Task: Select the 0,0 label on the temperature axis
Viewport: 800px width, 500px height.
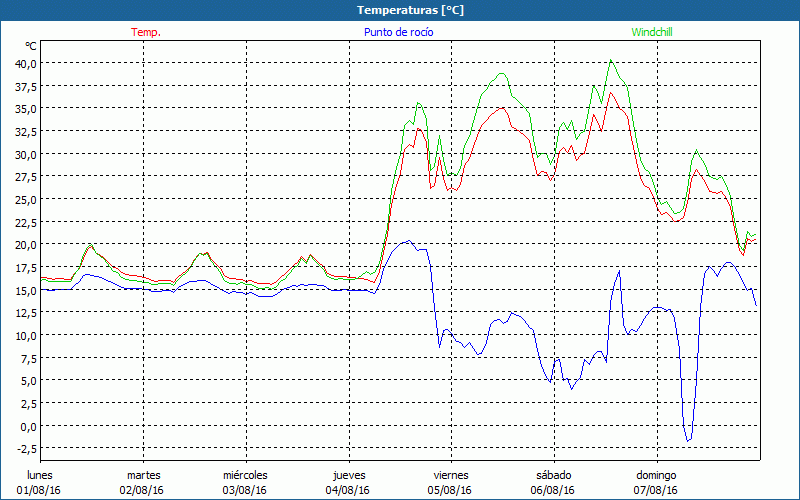Action: [x=27, y=426]
